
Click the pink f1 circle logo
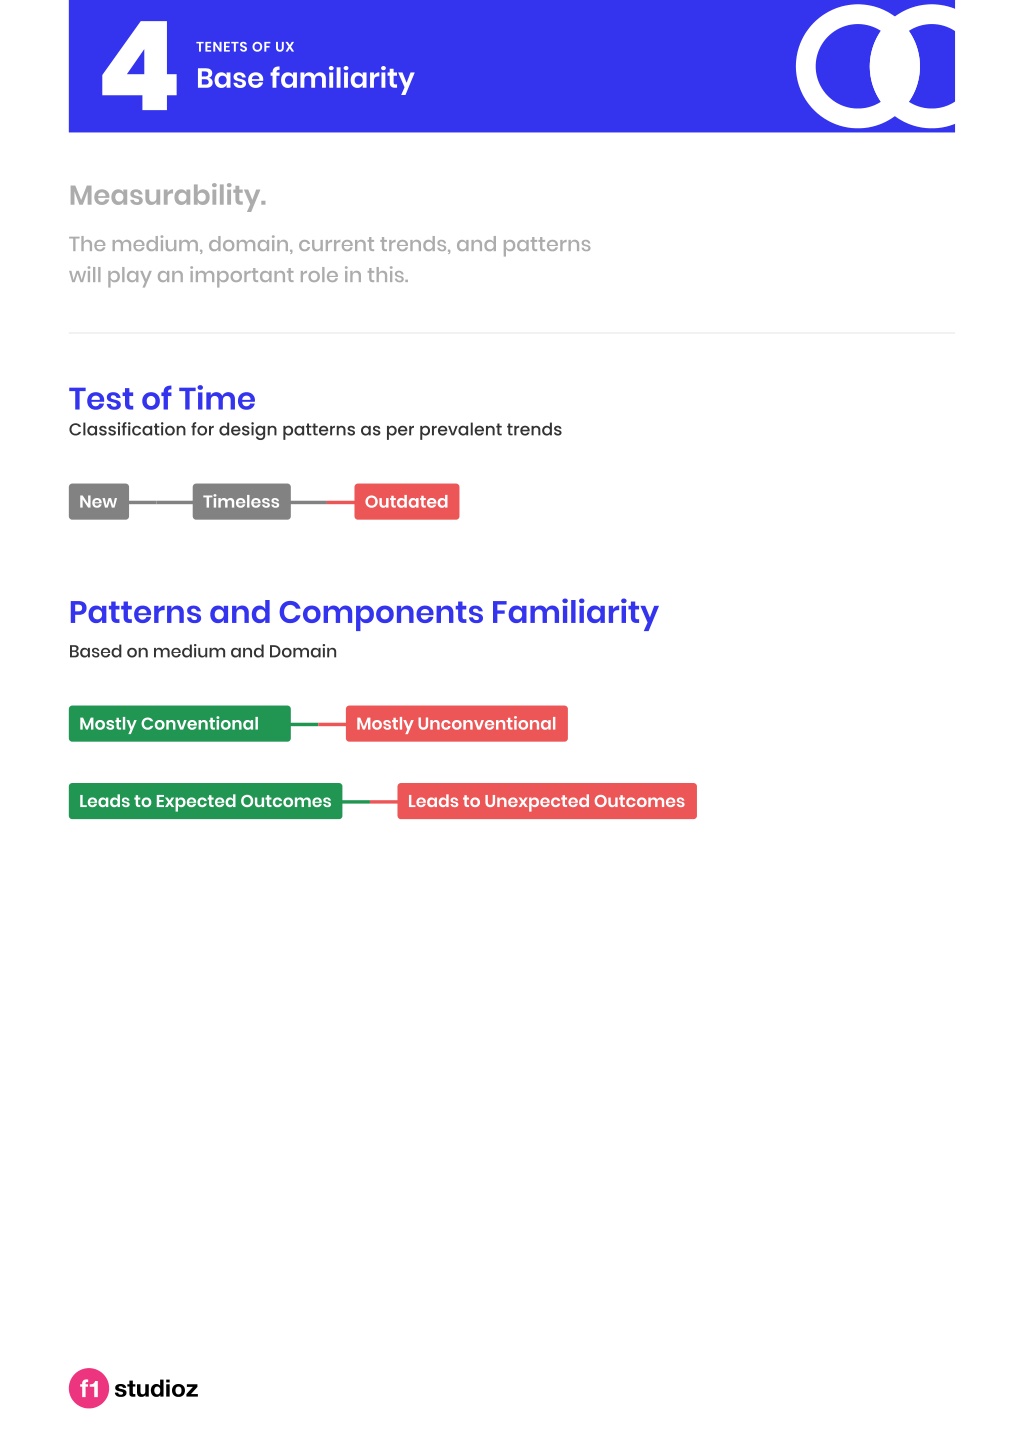[x=89, y=1388]
